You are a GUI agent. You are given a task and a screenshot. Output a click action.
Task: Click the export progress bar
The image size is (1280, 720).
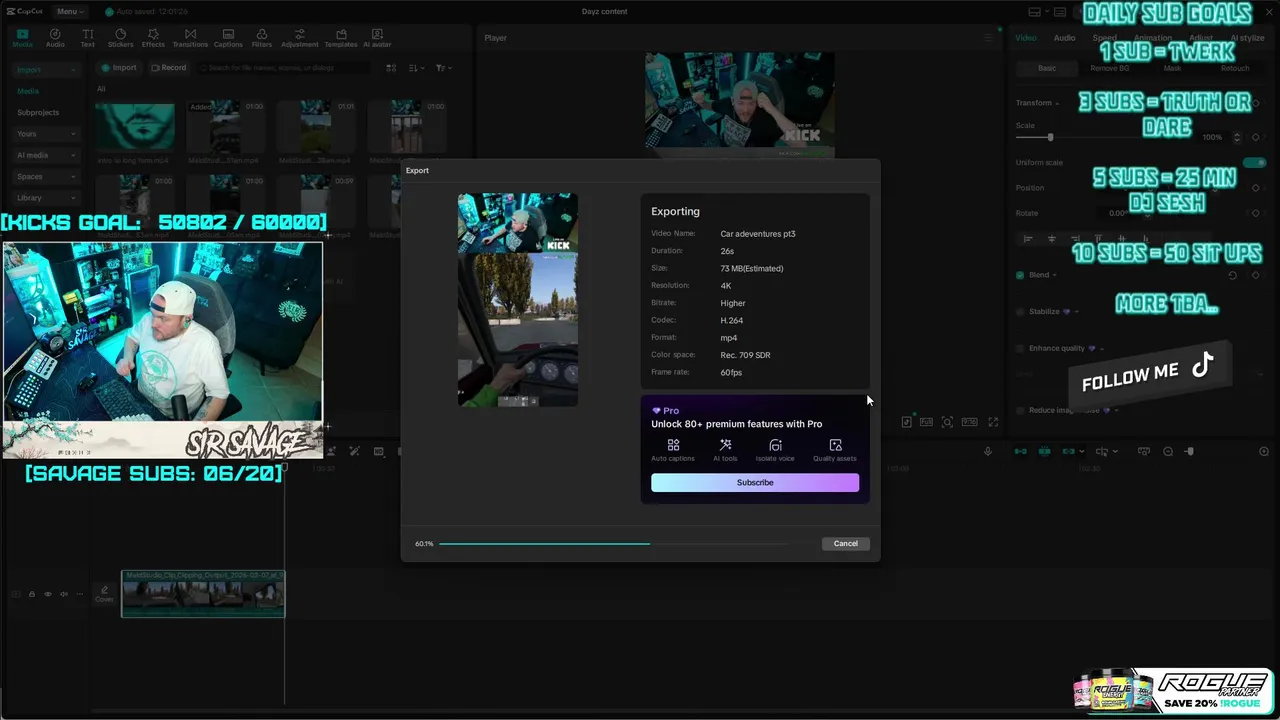[613, 543]
